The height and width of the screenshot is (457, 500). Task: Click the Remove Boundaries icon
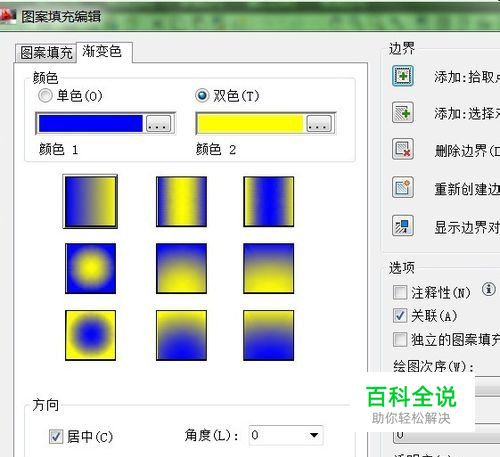point(403,149)
